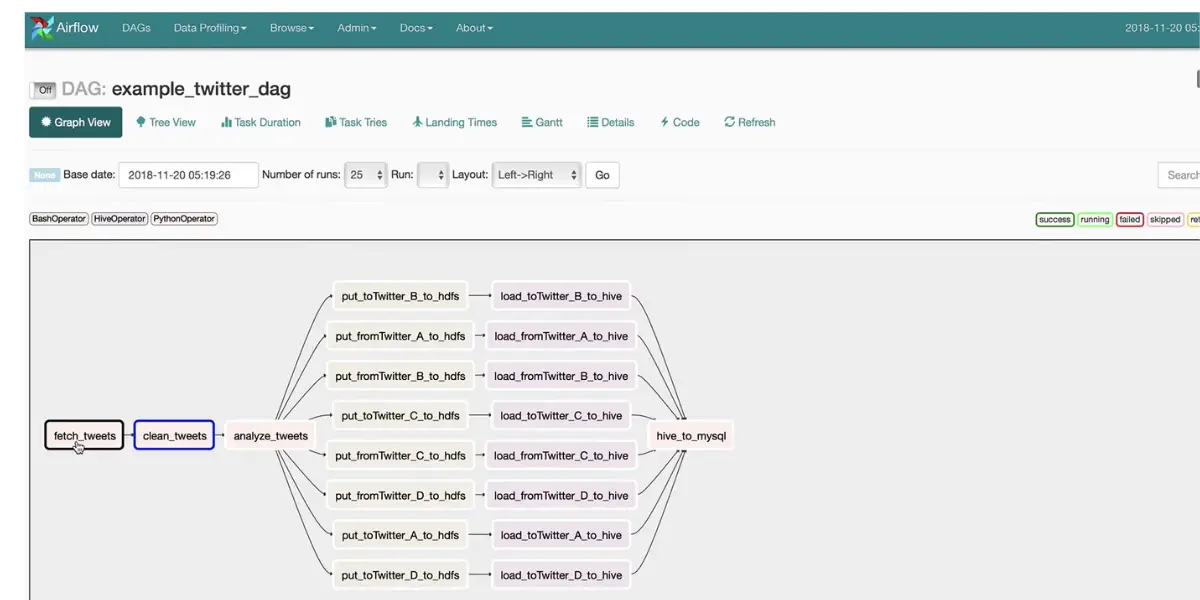Click the None label badge
This screenshot has height=600, width=1200.
45,175
